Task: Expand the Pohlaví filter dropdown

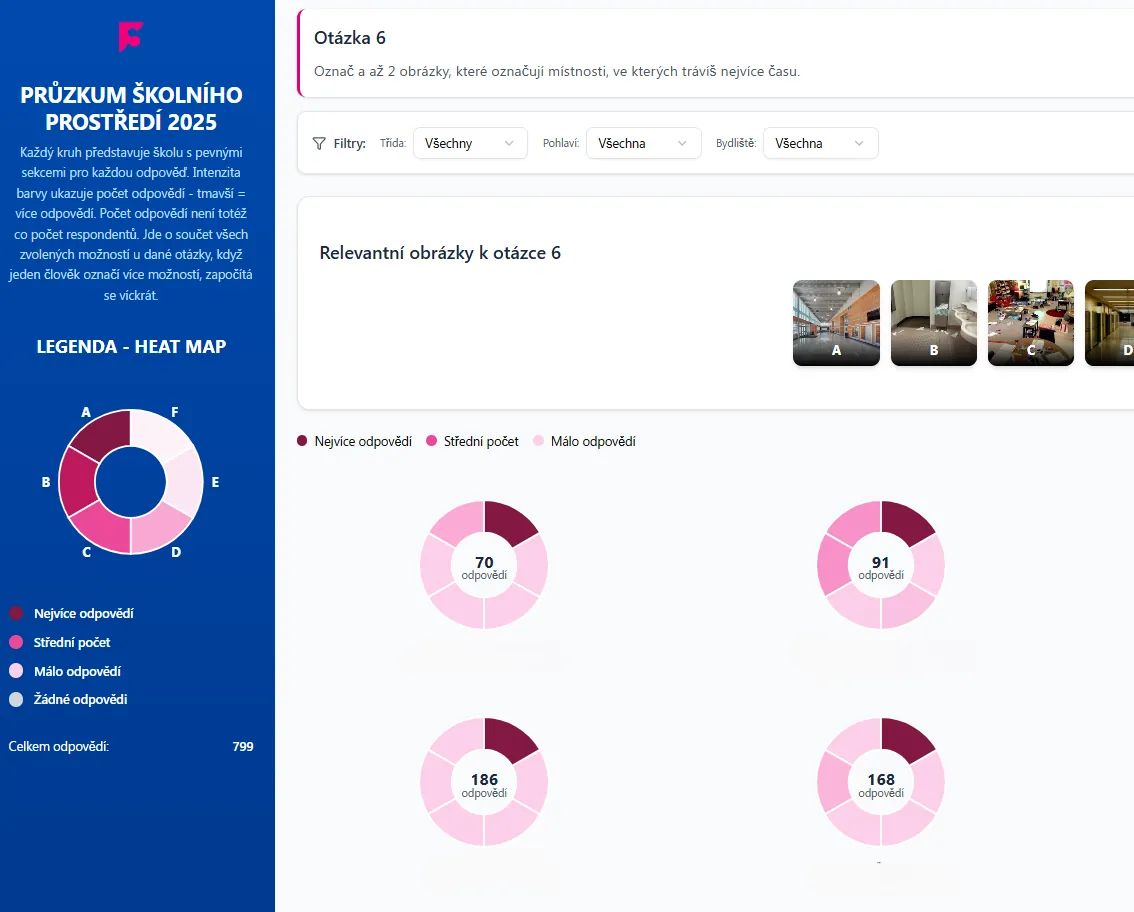Action: [643, 143]
